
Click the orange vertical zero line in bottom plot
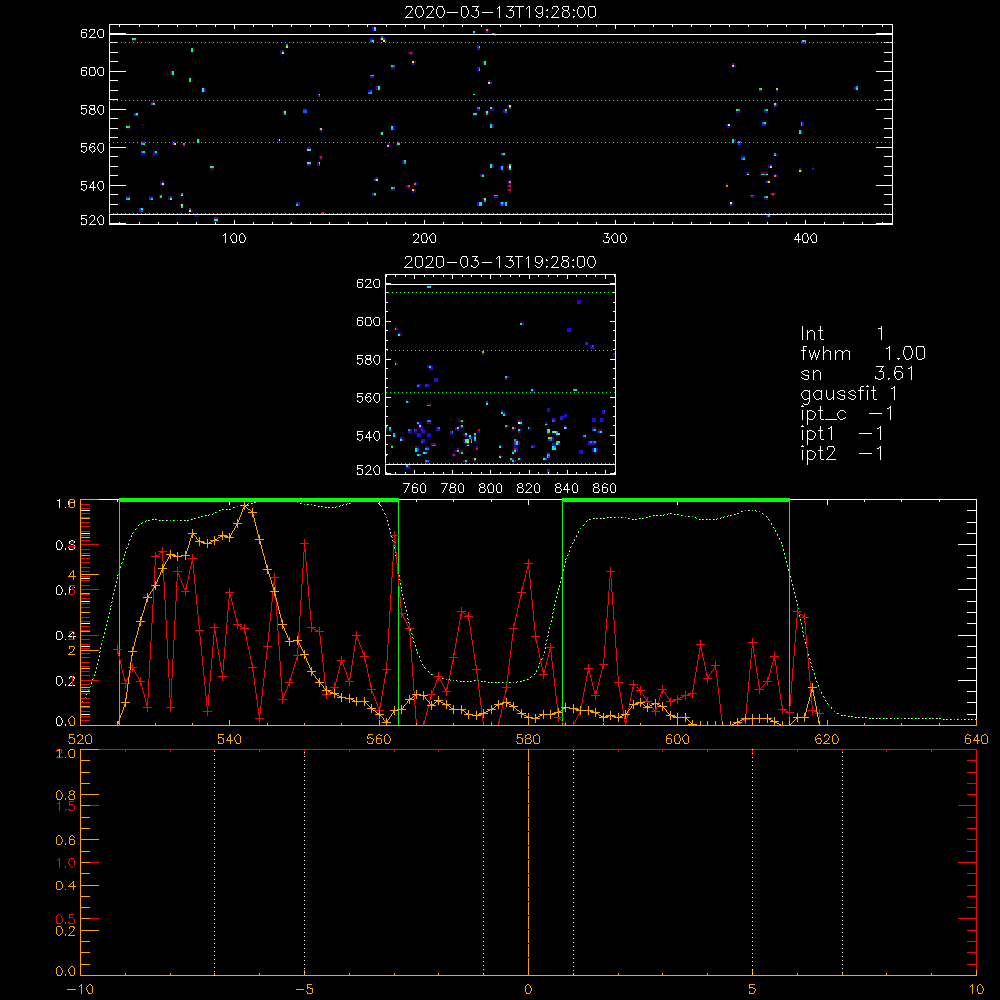(528, 862)
